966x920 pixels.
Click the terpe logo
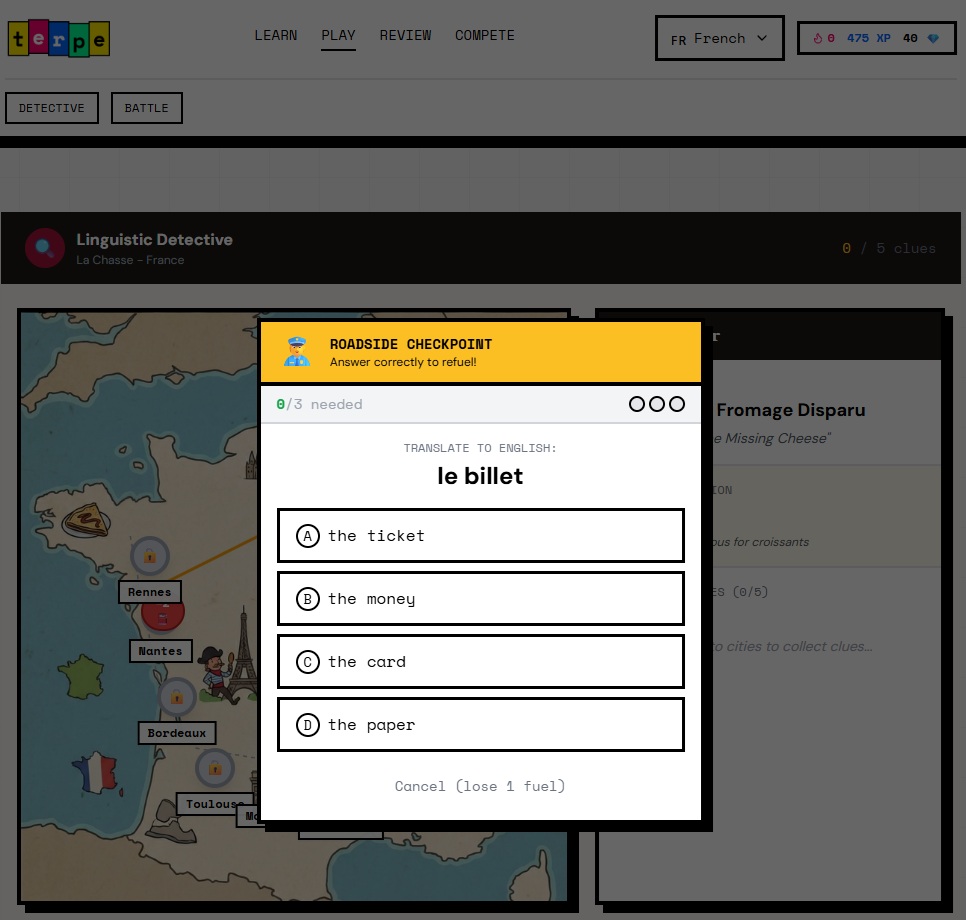pos(58,39)
